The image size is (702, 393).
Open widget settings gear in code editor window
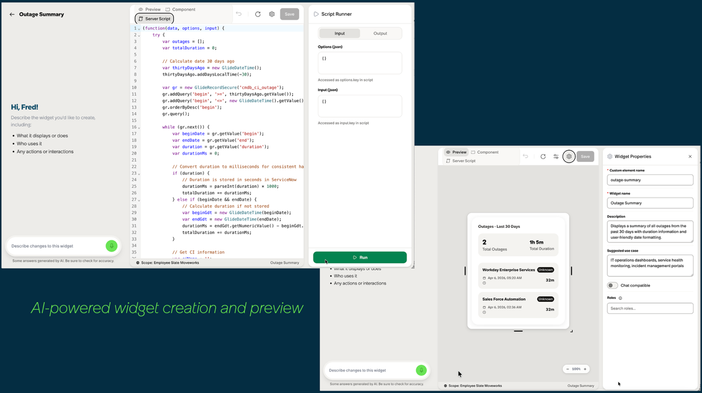(x=272, y=14)
